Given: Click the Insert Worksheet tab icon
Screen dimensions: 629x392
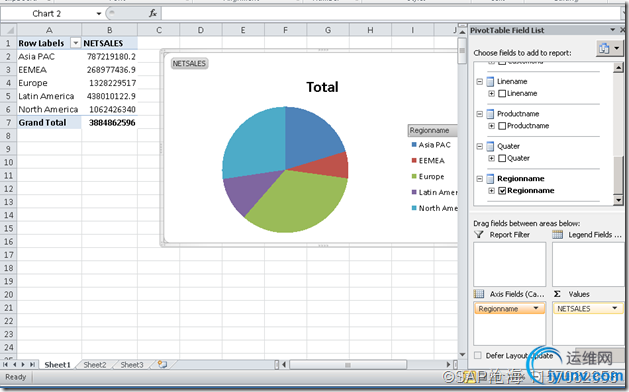Looking at the screenshot, I should click(x=162, y=364).
